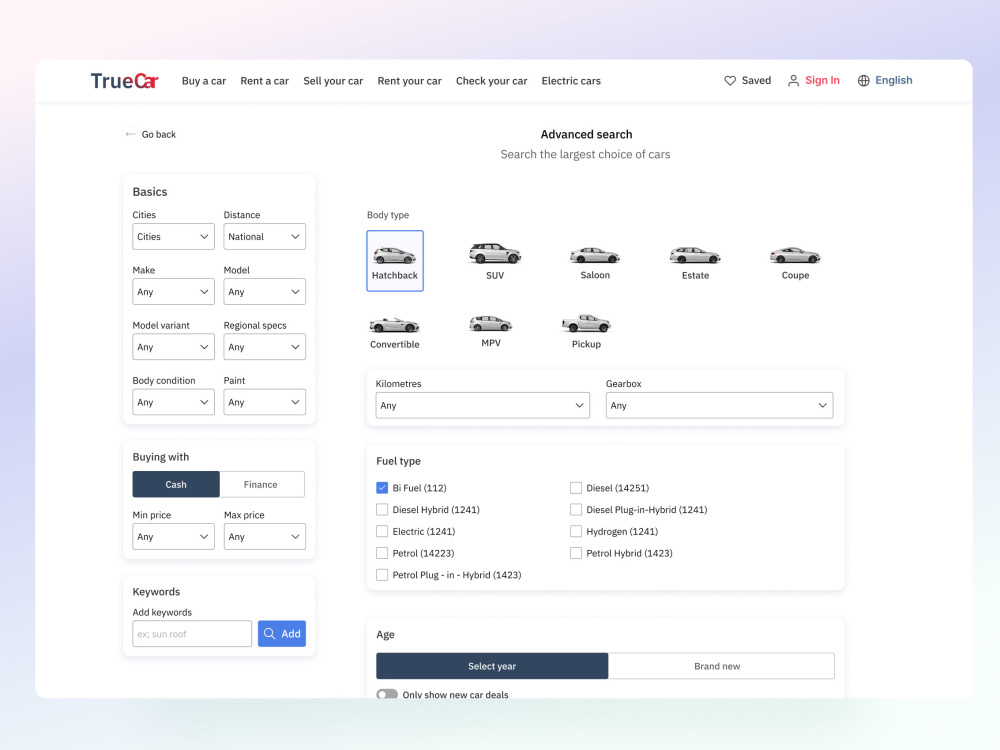The image size is (1000, 750).
Task: Click the Add keywords input field
Action: coord(192,634)
